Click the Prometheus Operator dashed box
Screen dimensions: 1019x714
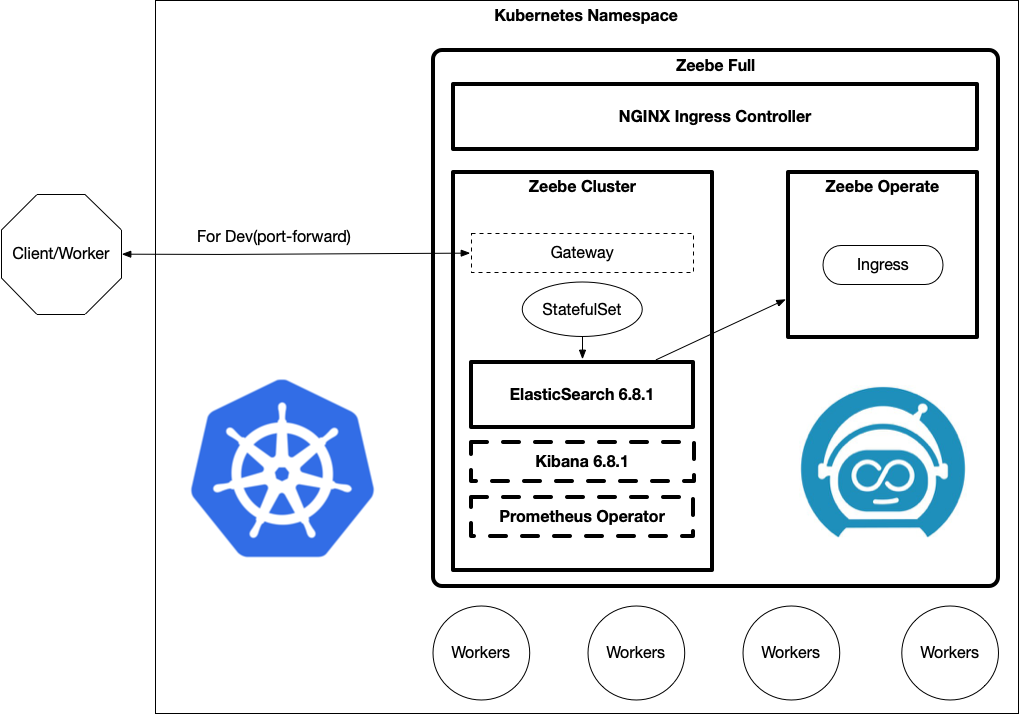(x=582, y=516)
